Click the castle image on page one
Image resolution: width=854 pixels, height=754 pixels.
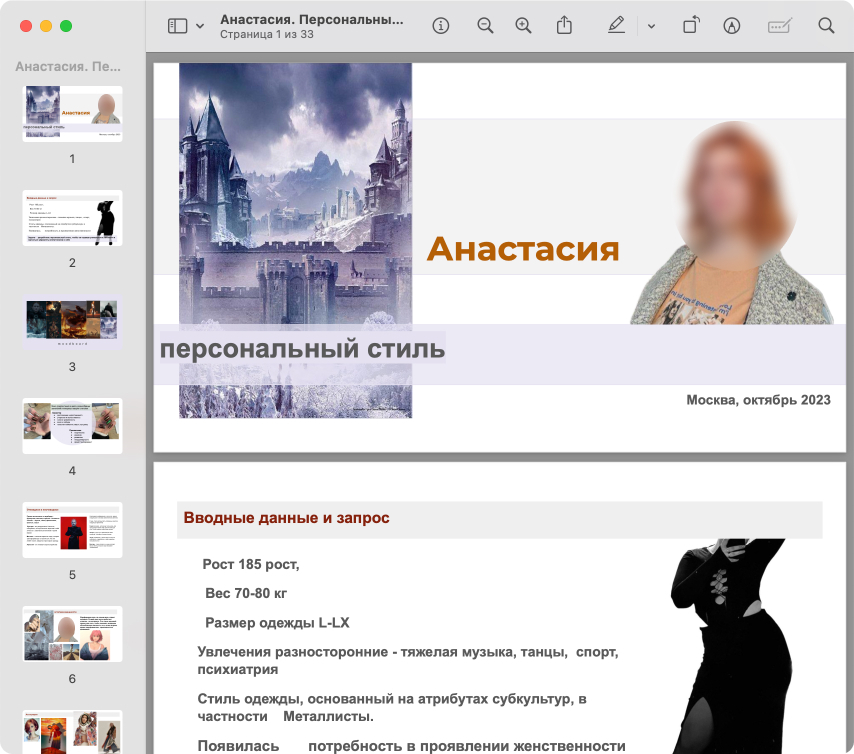[x=296, y=240]
